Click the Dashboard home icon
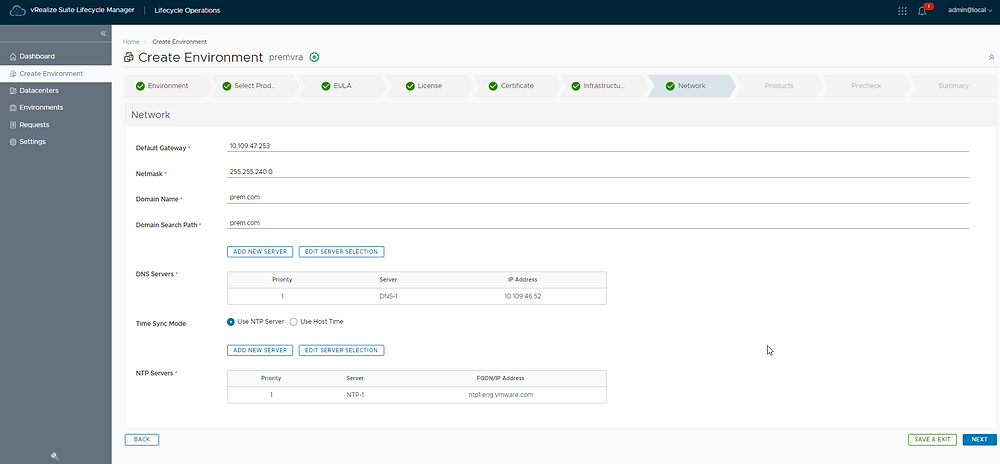This screenshot has width=1000, height=464. [13, 57]
